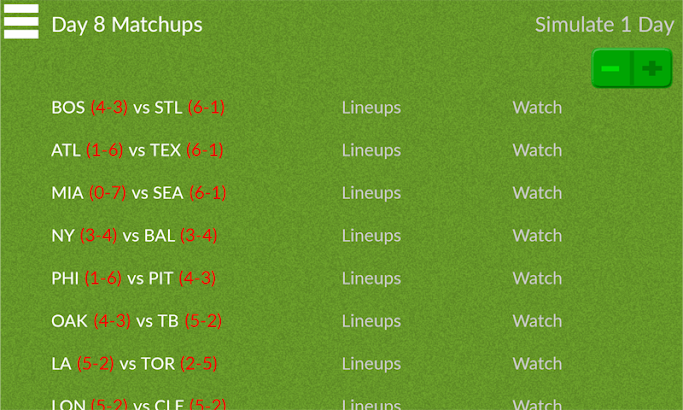683x410 pixels.
Task: Watch the PHI vs PIT matchup
Action: tap(537, 278)
